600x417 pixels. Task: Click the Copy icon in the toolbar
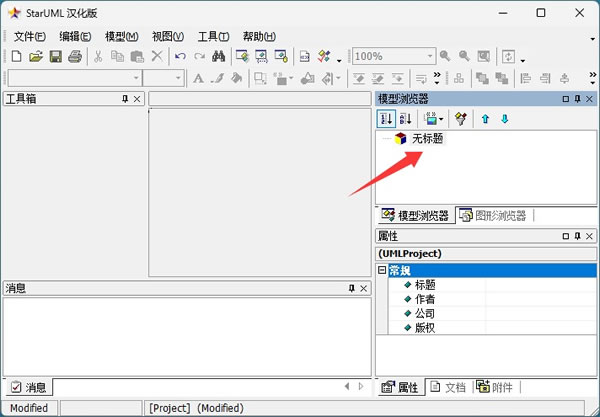click(x=117, y=57)
